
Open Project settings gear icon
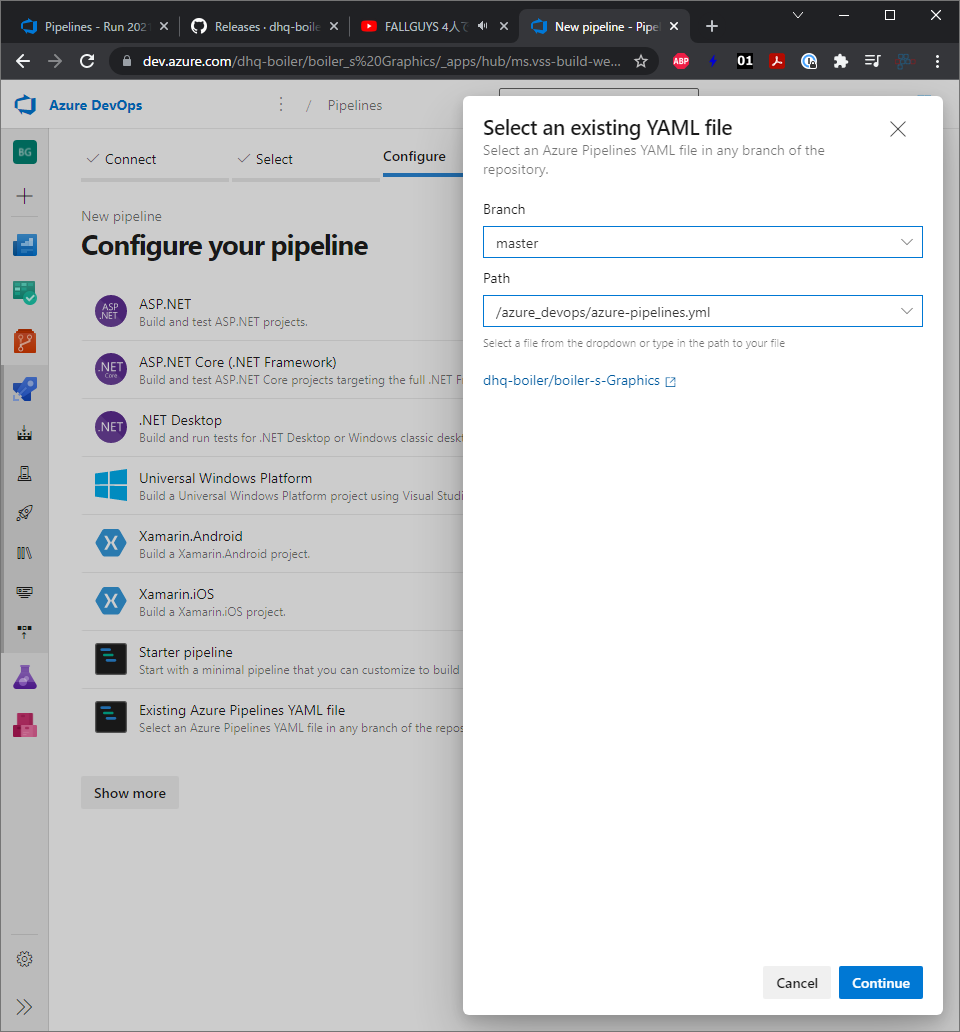coord(24,959)
